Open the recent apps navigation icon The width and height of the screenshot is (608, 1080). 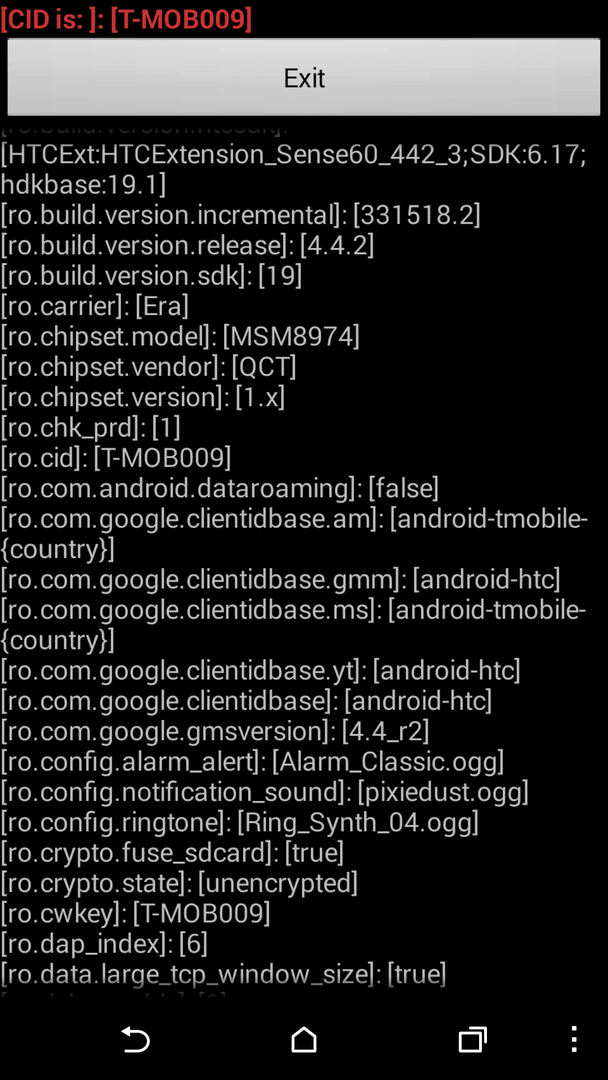[472, 1040]
